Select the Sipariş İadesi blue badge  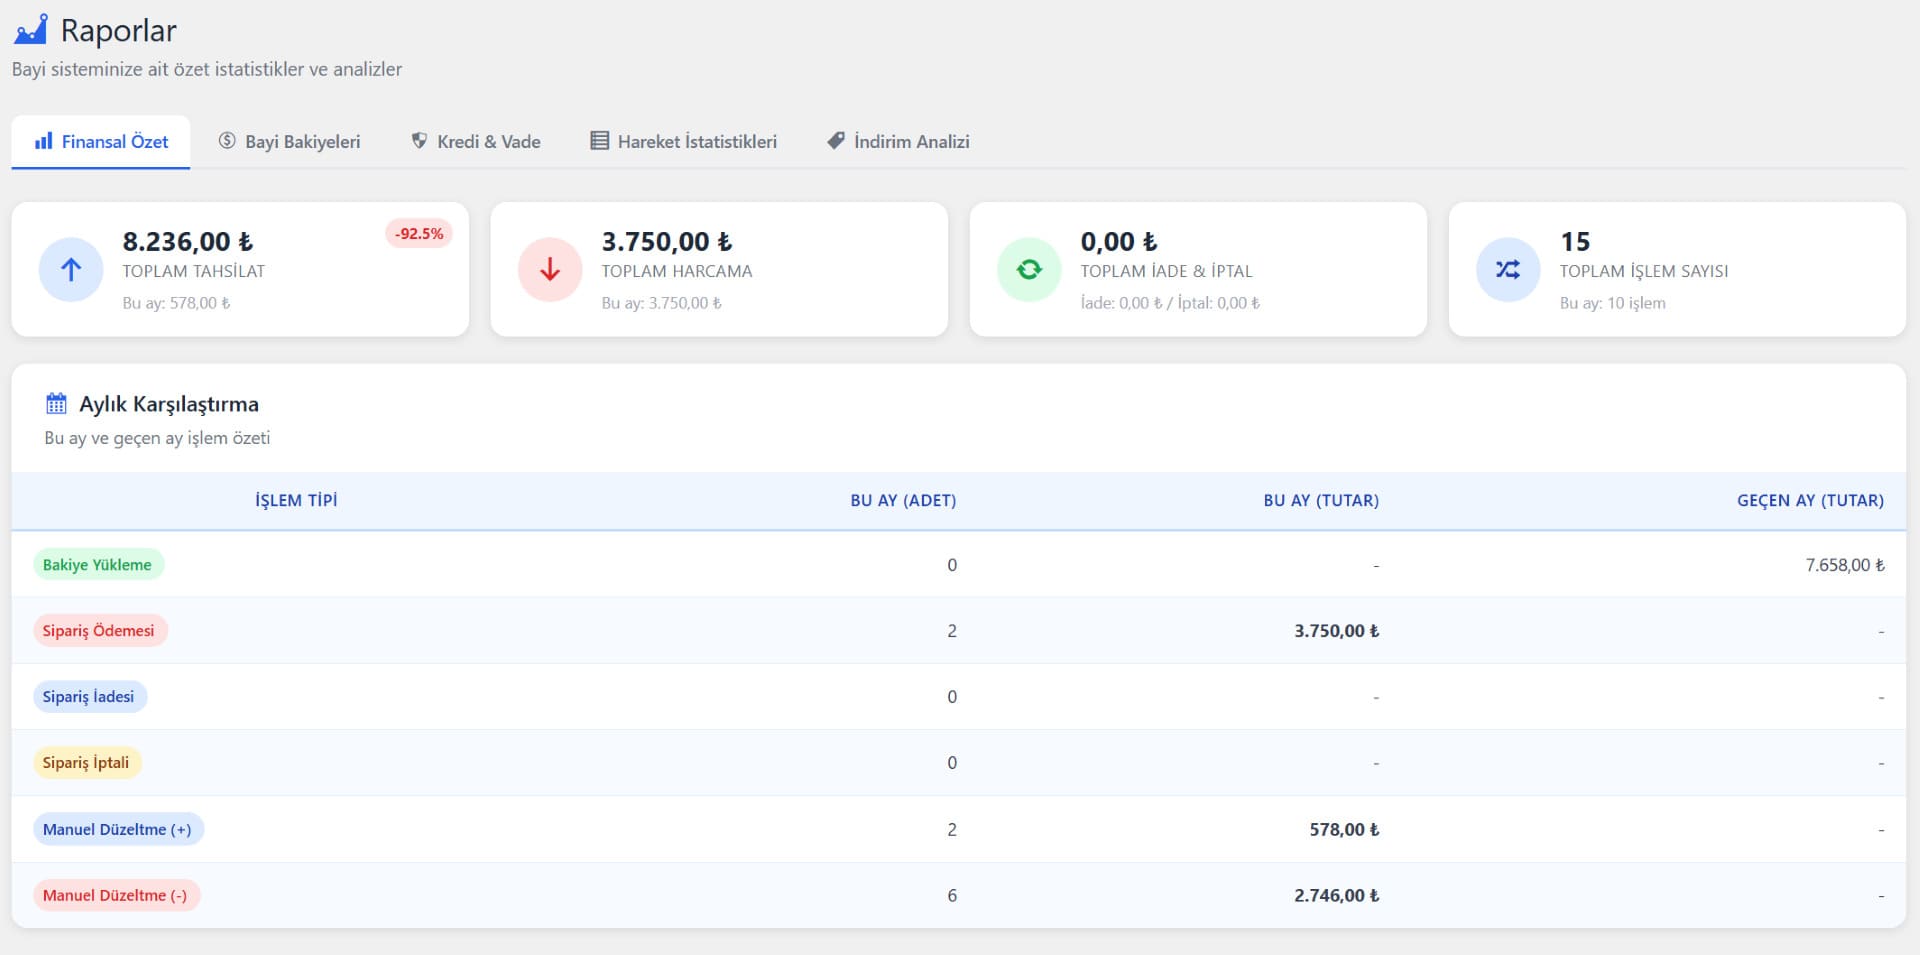89,697
